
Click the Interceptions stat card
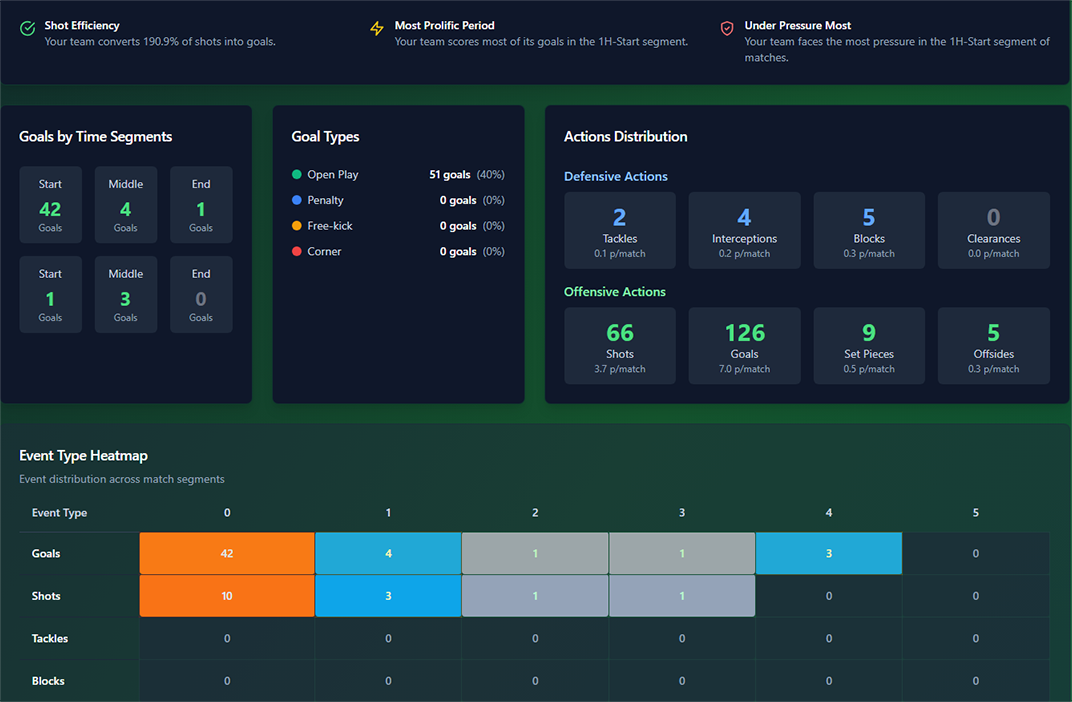(744, 230)
